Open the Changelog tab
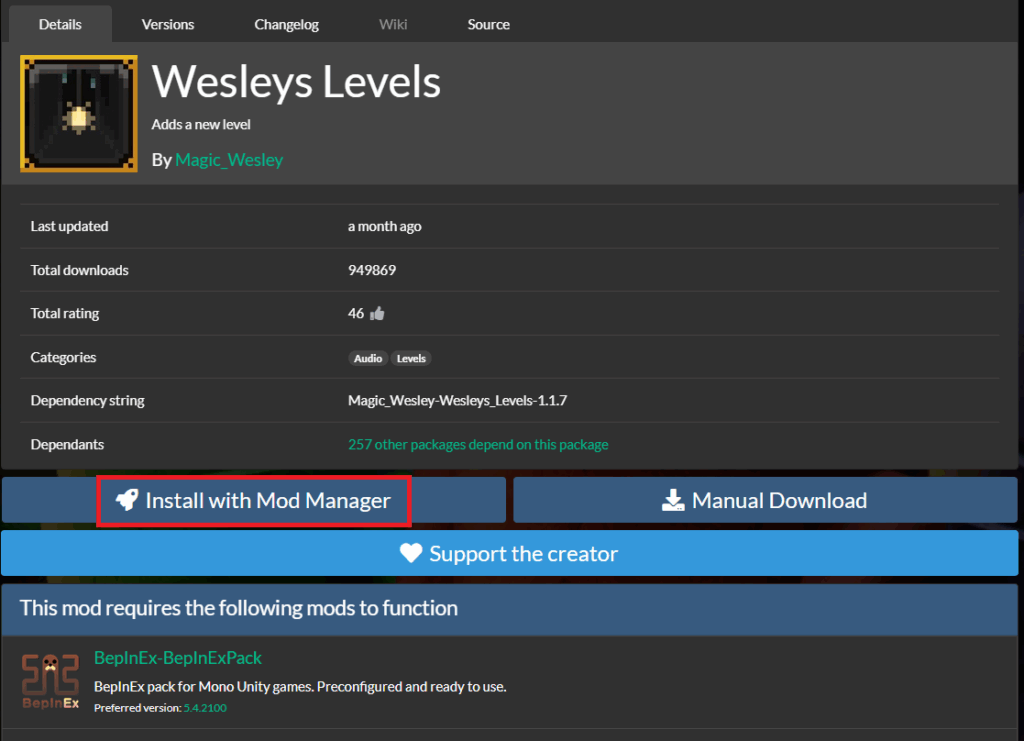 287,24
